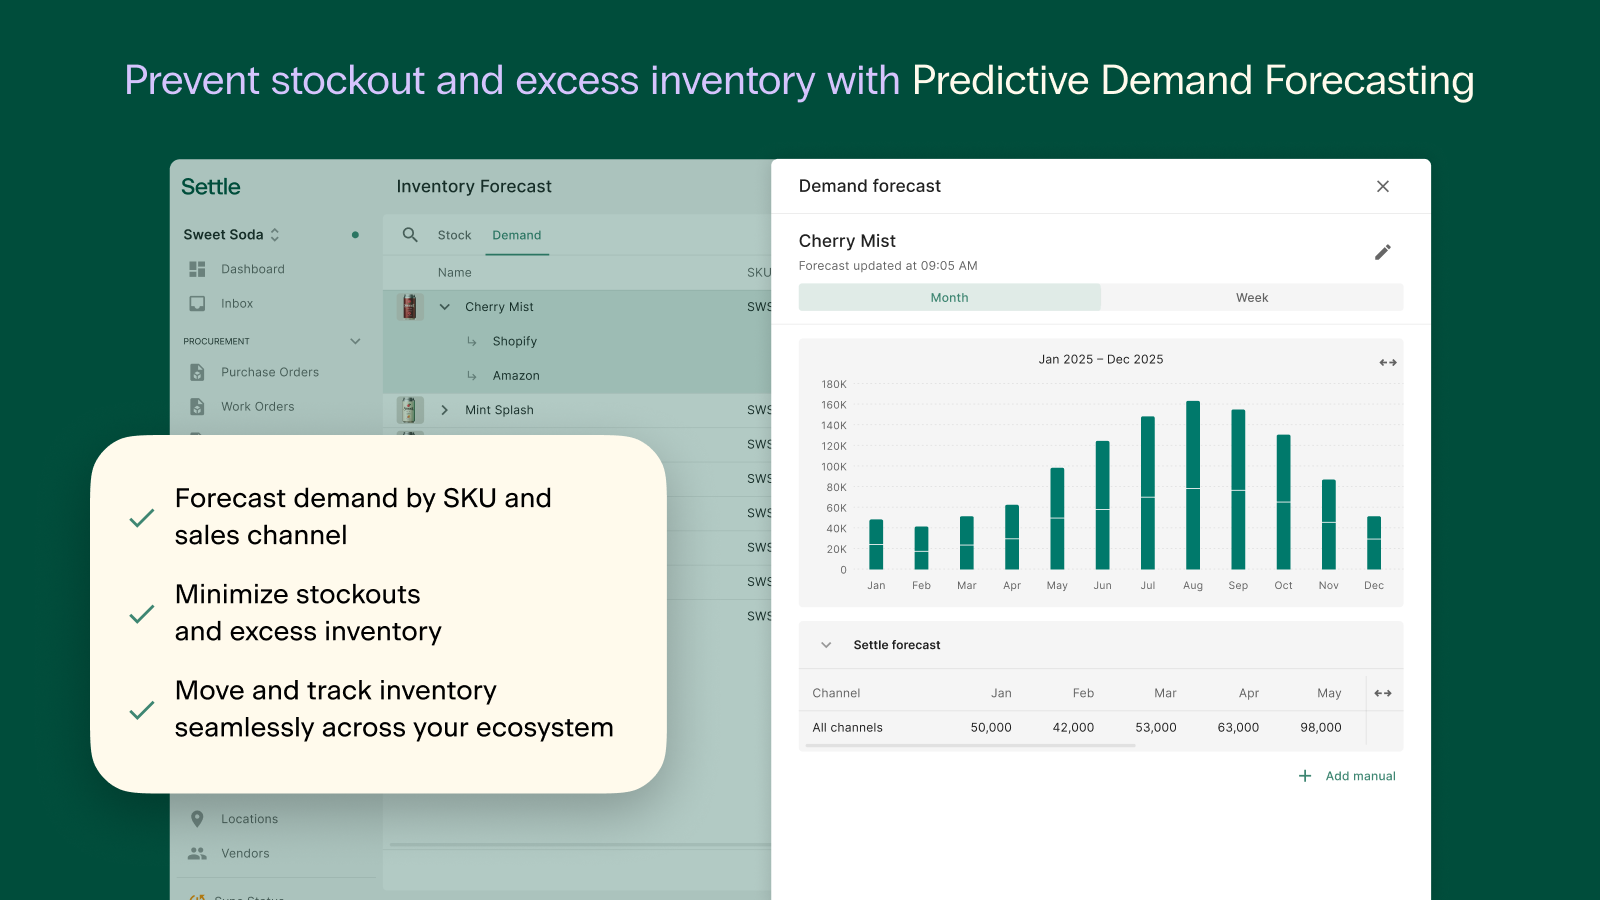
Task: Collapse the Settle forecast section
Action: click(826, 645)
